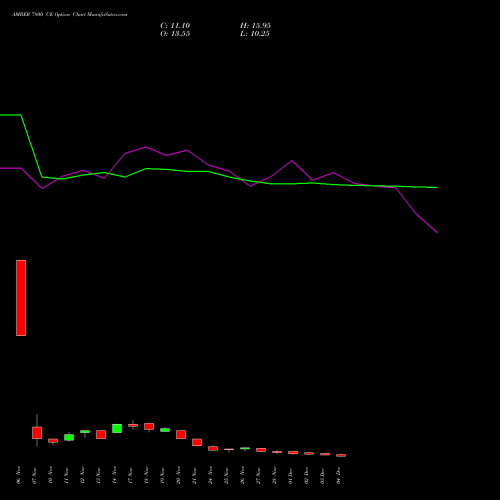Click the green candlestick for 19 Nov
Screen dimensions: 500x500
[x=165, y=430]
